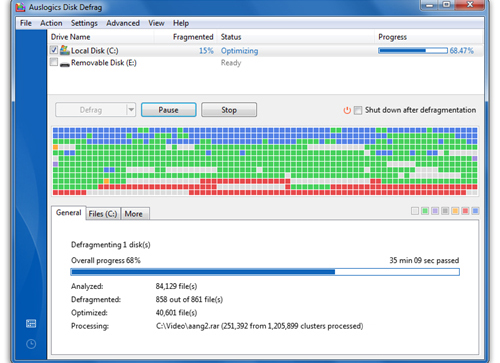Open the Action menu

pyautogui.click(x=51, y=23)
